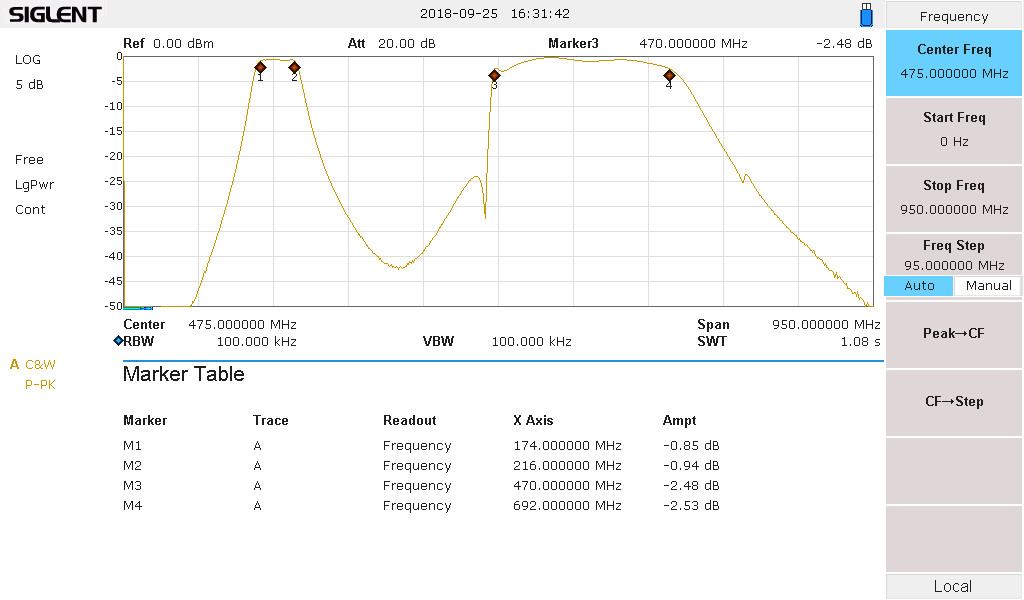Click the 470.000000 MHz marker readout in header

[x=693, y=44]
